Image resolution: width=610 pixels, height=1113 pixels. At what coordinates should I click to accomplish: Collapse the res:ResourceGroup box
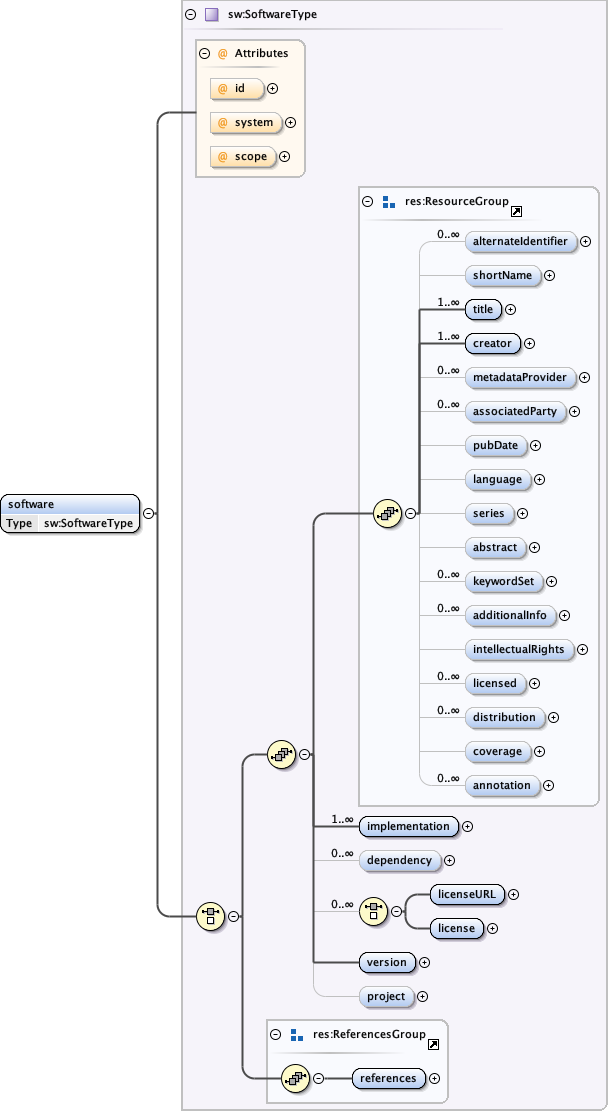tap(368, 201)
